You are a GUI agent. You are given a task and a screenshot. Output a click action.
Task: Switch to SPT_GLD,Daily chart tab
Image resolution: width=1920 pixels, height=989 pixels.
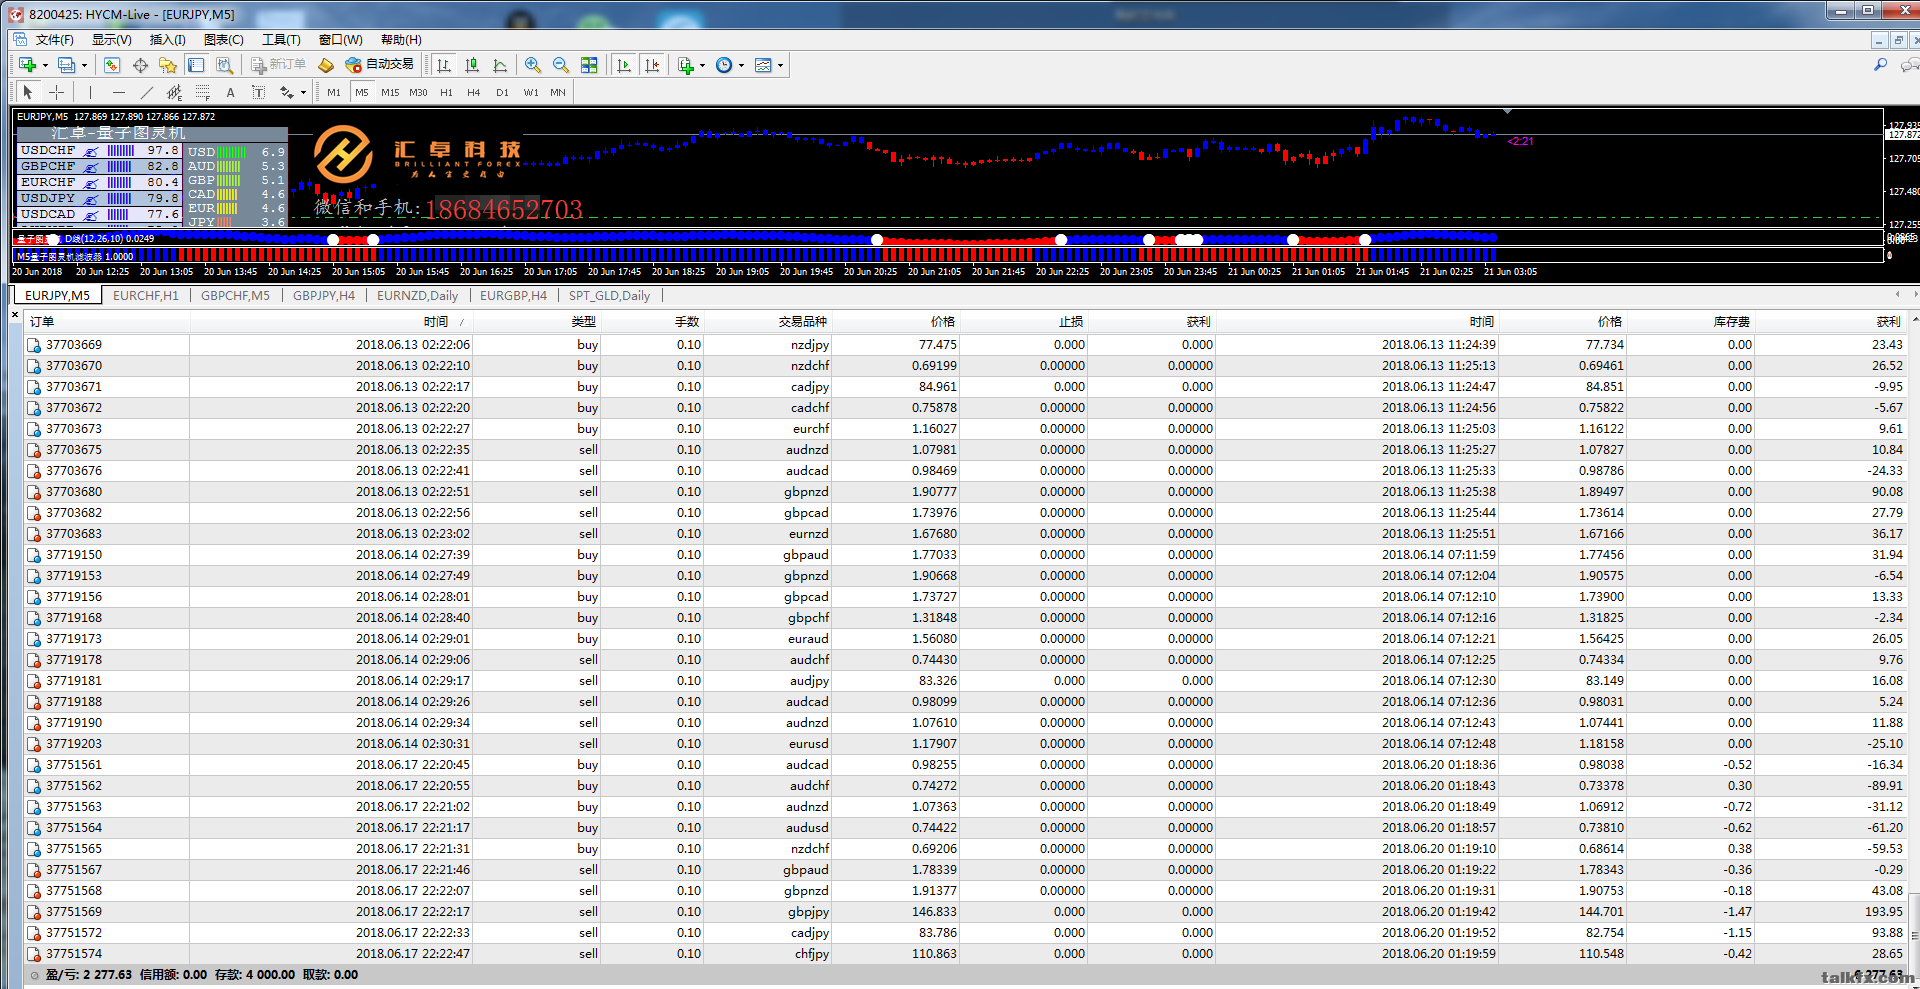(x=609, y=296)
